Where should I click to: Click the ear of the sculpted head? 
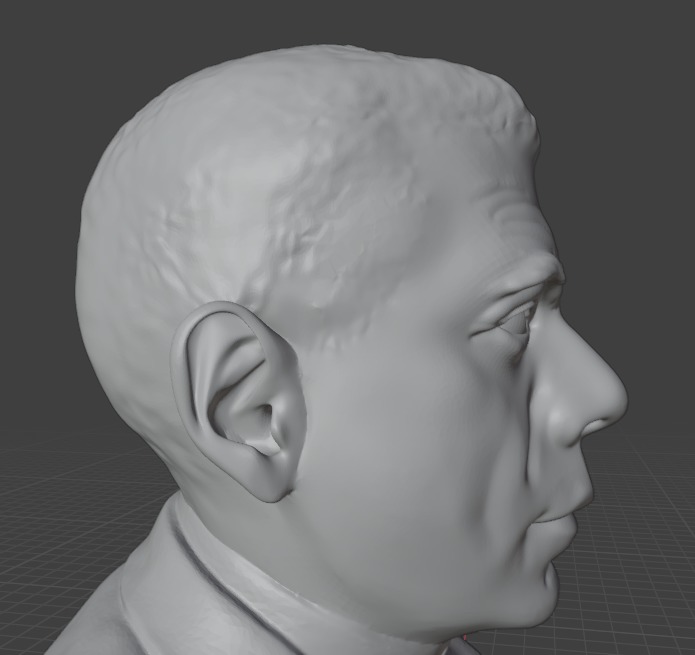click(238, 401)
